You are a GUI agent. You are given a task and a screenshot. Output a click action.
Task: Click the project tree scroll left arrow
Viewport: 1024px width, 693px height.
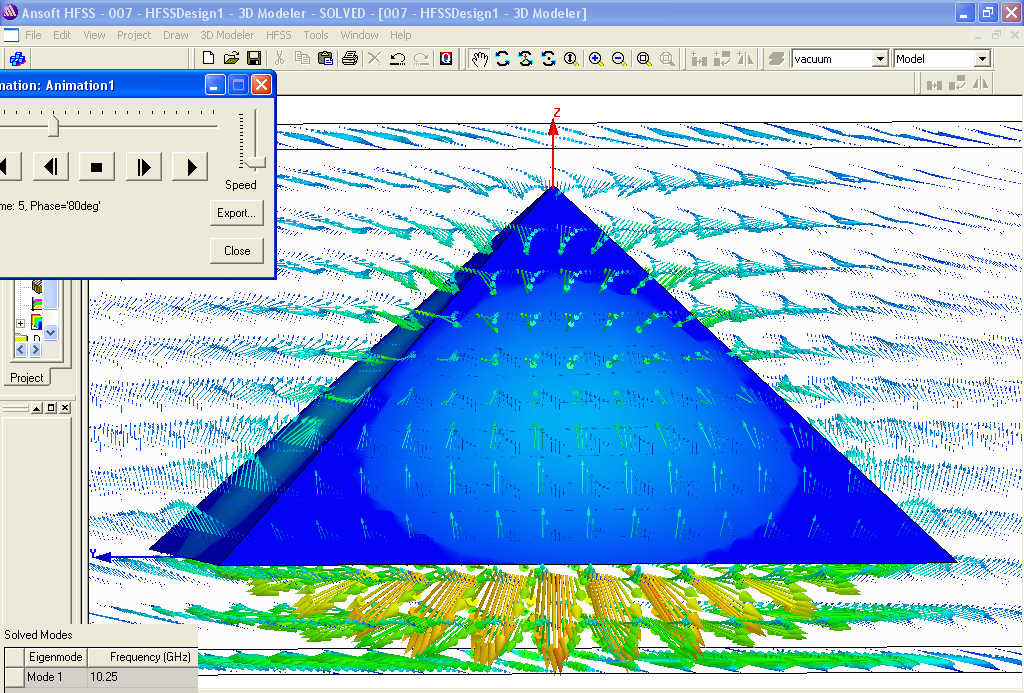20,350
